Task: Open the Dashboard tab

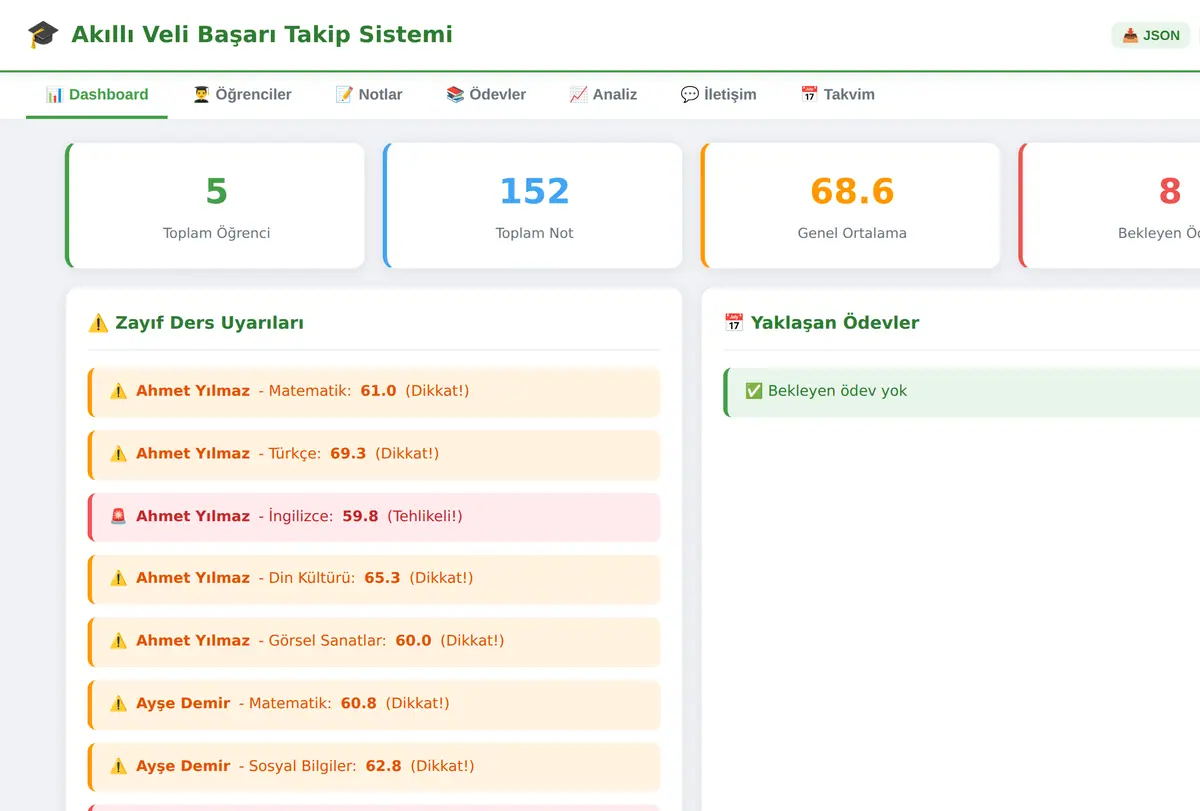Action: (97, 95)
